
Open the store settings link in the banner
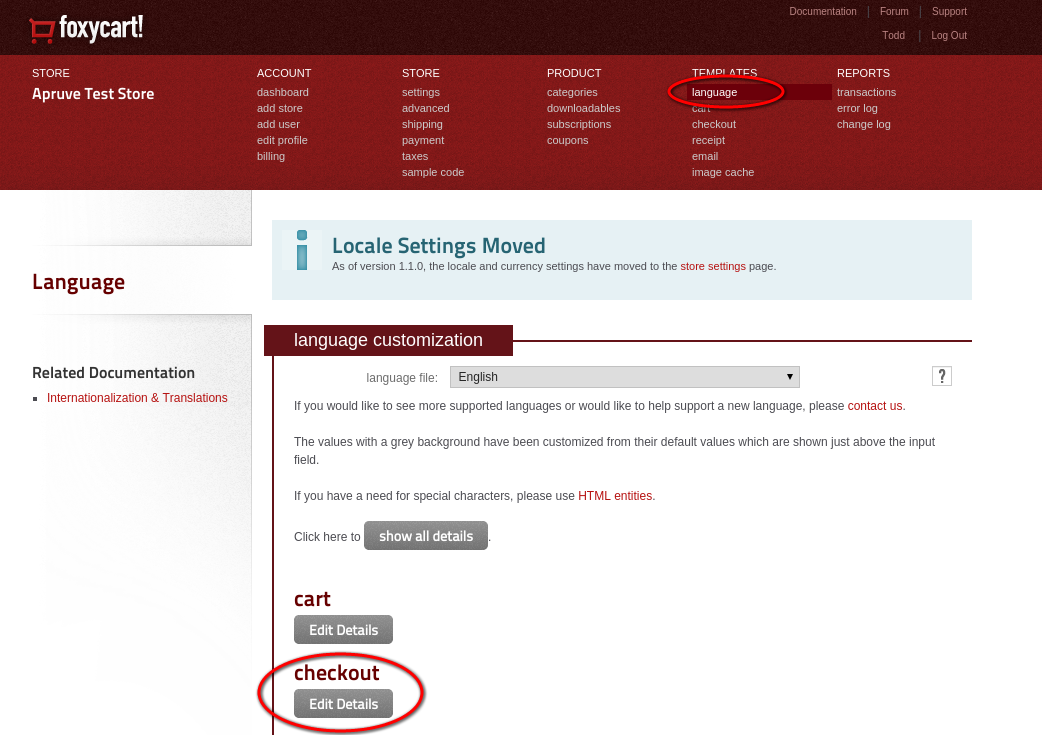tap(711, 266)
